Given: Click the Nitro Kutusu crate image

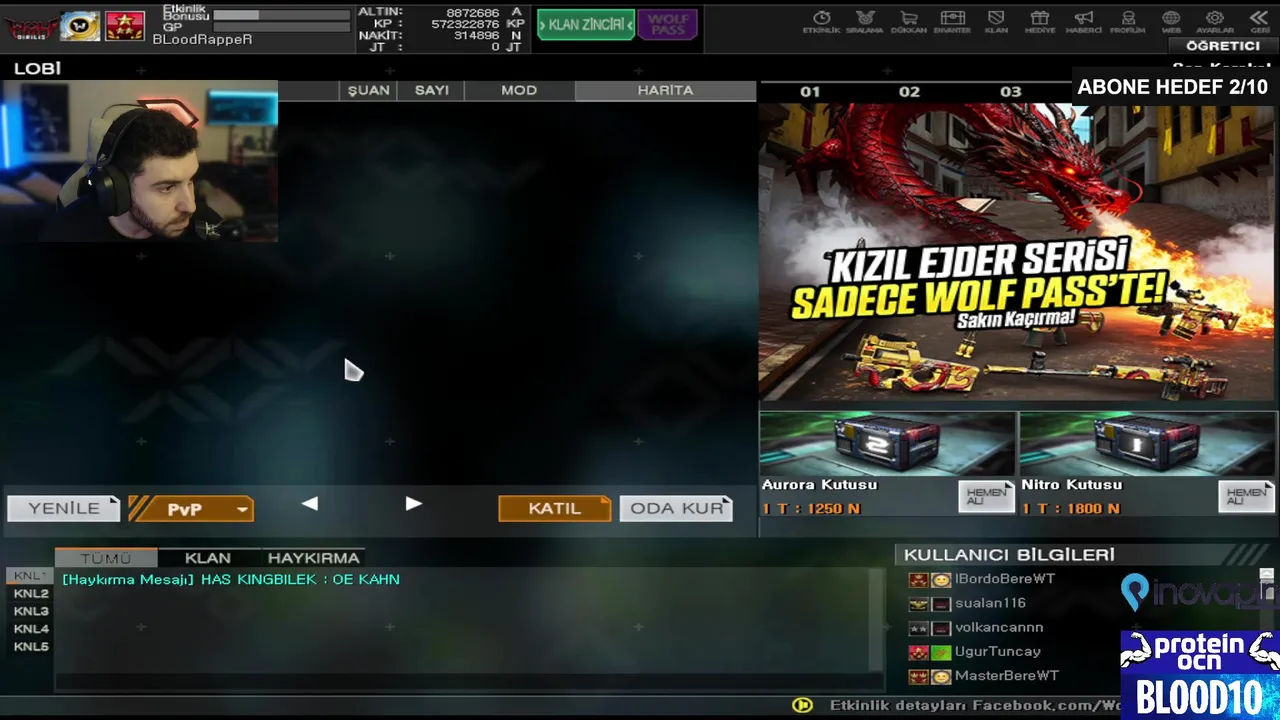Looking at the screenshot, I should pos(1147,443).
